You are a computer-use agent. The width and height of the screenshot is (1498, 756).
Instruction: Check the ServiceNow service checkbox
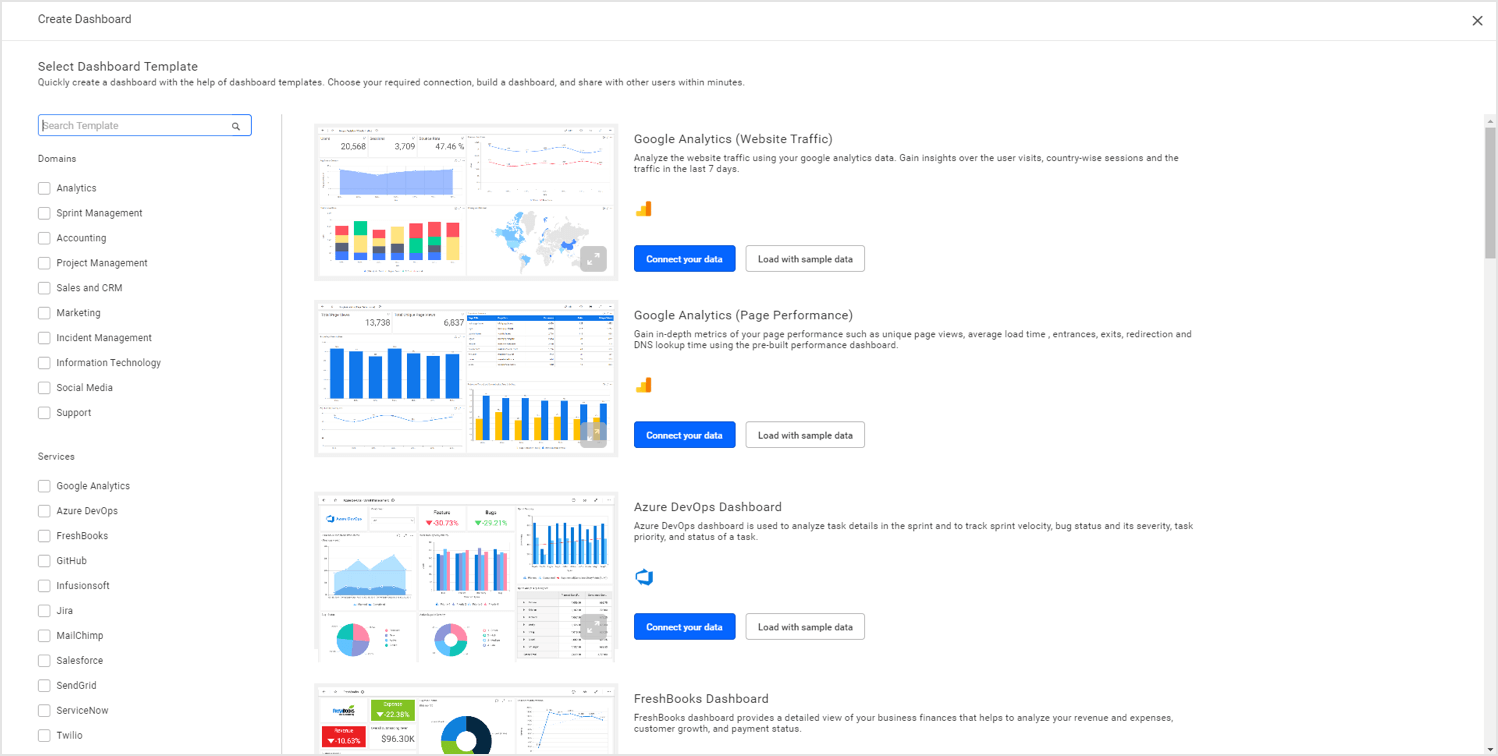[44, 711]
